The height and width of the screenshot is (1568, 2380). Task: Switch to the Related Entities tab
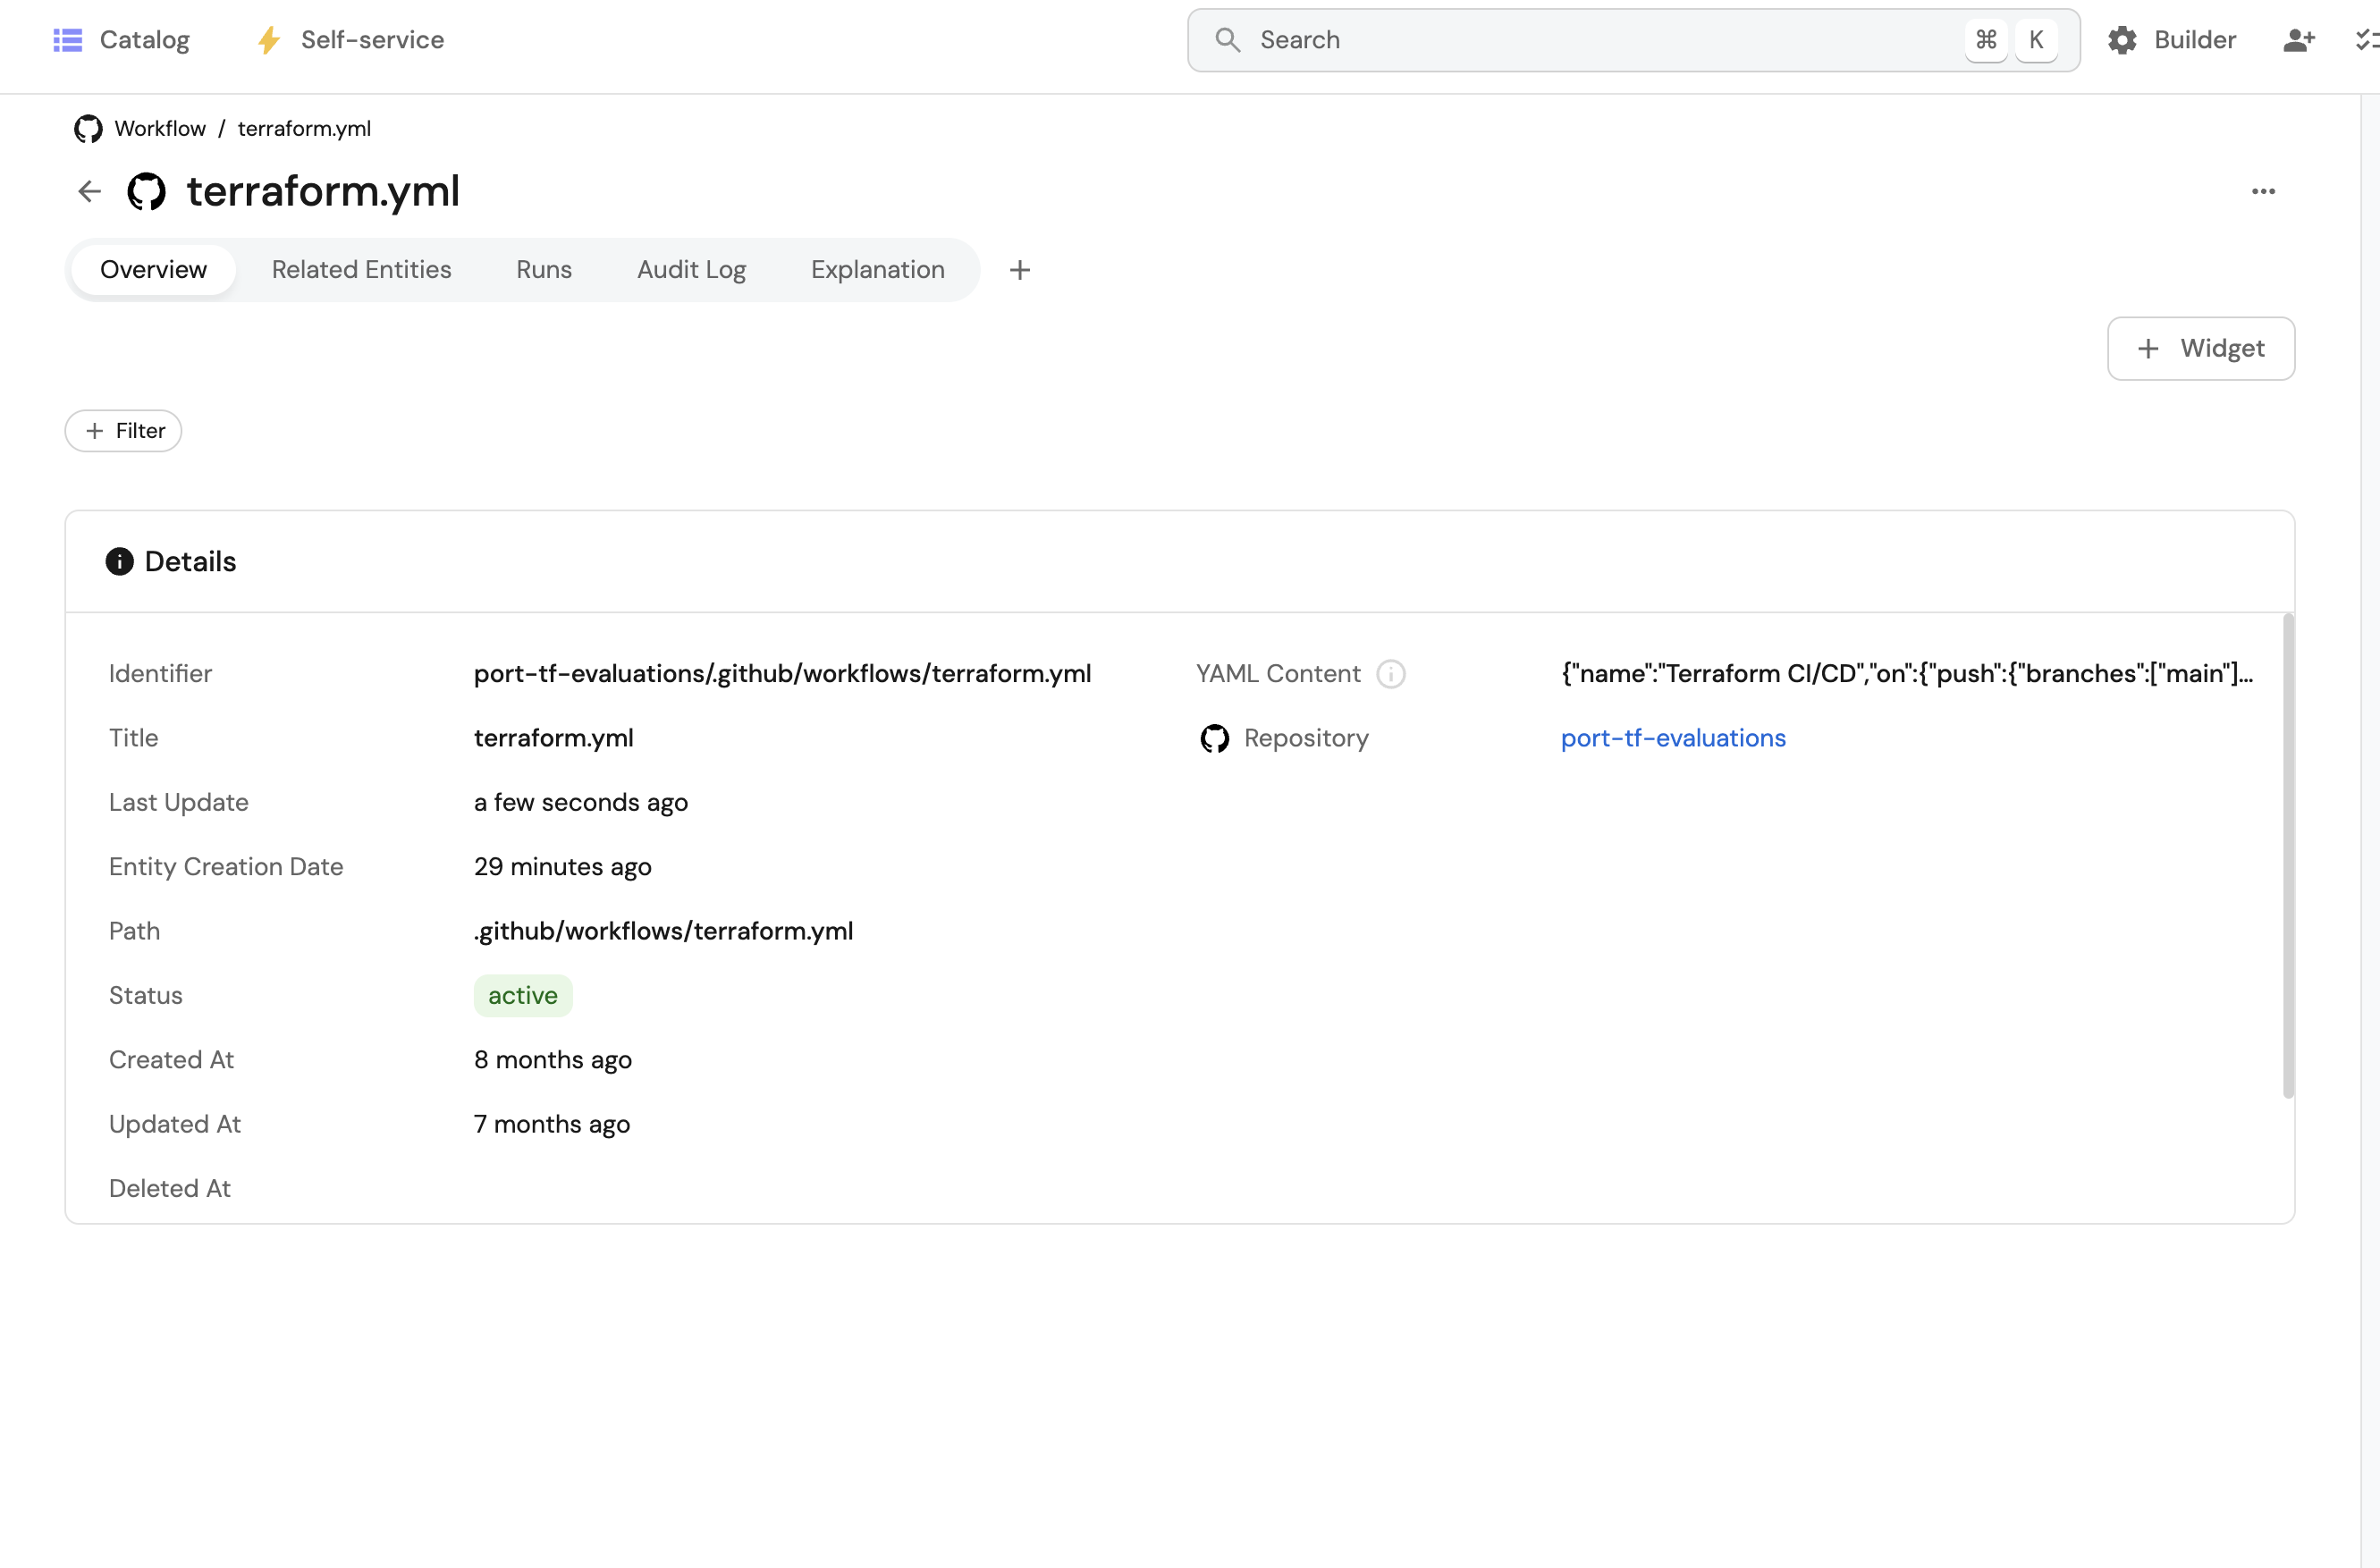[361, 270]
